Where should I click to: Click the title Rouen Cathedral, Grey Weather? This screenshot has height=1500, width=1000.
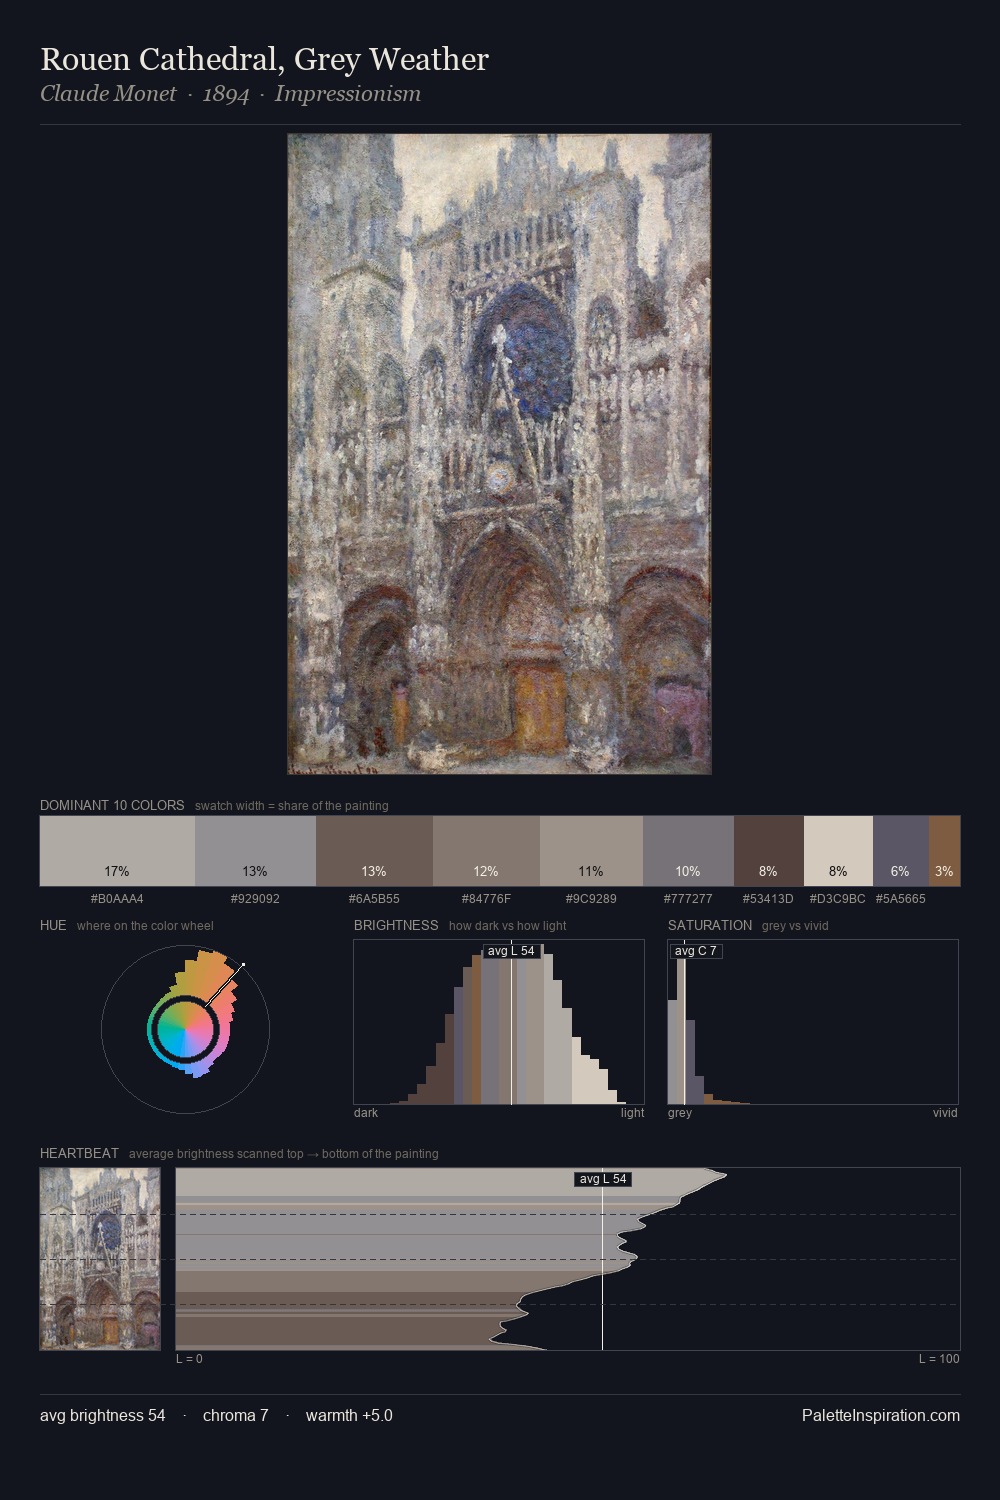(x=264, y=59)
